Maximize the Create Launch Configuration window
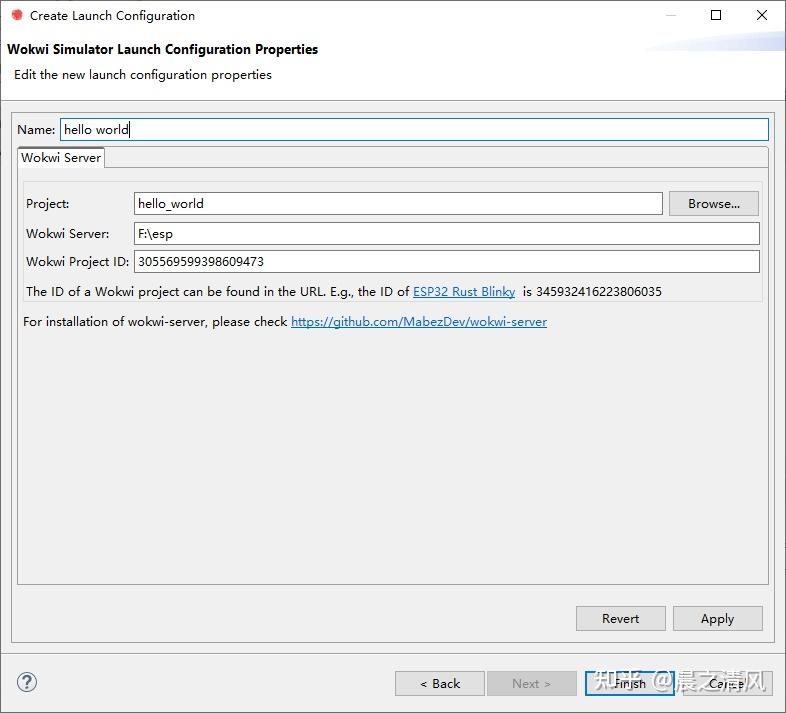The width and height of the screenshot is (786, 713). [716, 15]
